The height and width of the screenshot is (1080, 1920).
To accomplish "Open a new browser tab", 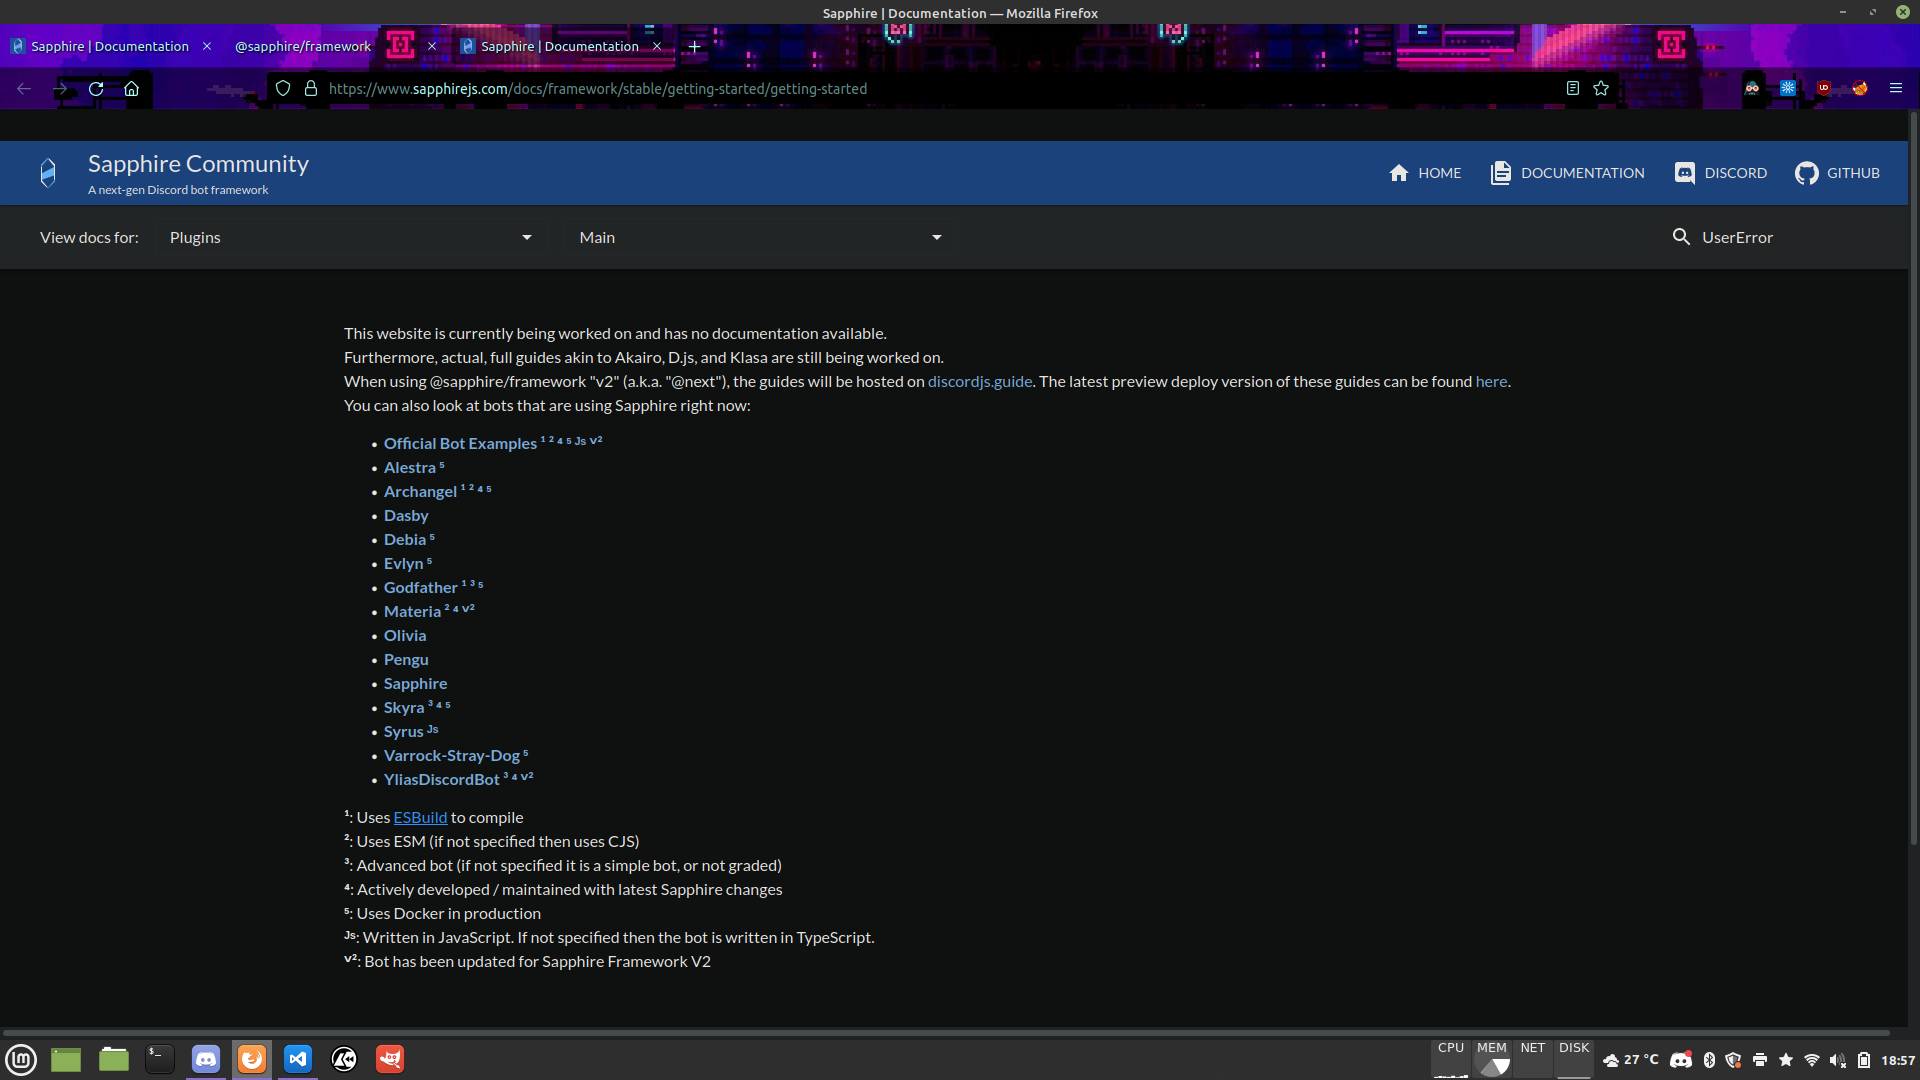I will [694, 47].
